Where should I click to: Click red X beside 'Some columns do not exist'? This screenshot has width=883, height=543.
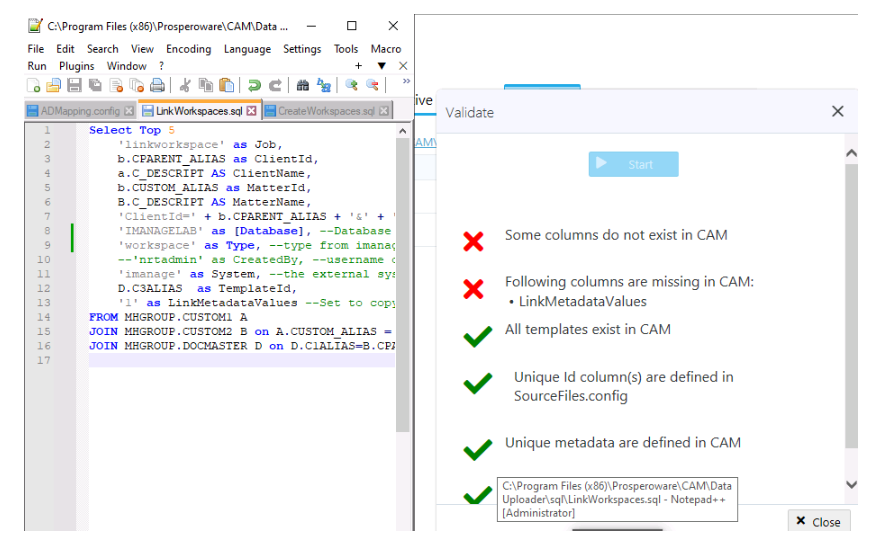pos(473,242)
